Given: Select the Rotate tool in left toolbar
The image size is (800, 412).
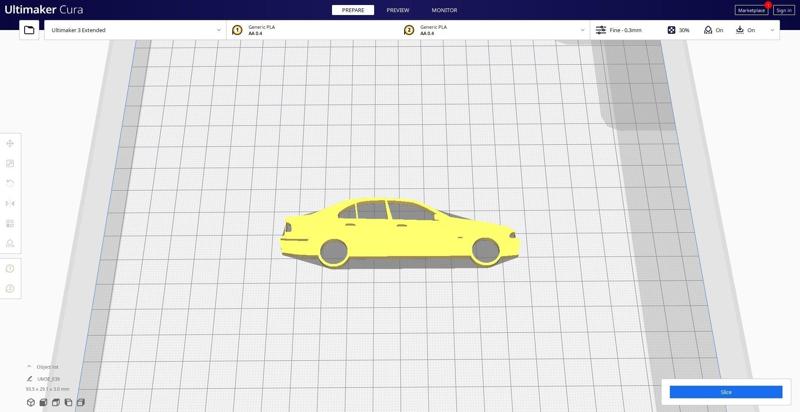Looking at the screenshot, I should [10, 183].
